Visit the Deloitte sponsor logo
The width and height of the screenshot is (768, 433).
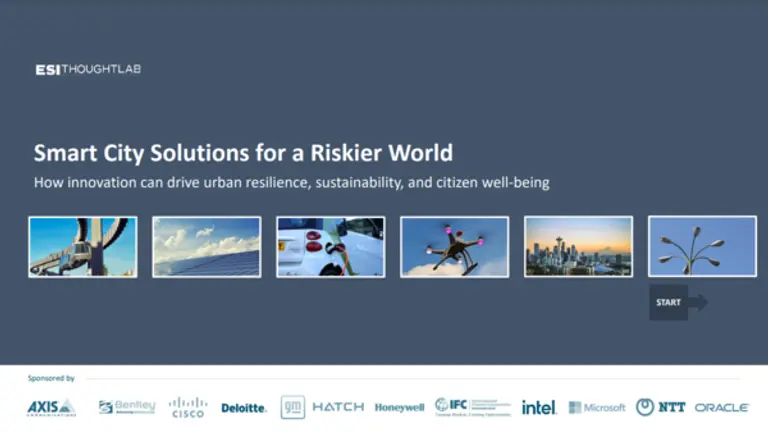click(x=244, y=408)
